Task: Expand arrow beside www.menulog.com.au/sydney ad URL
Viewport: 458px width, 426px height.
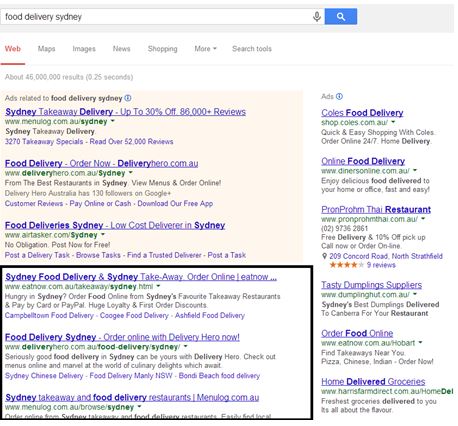Action: [x=113, y=121]
